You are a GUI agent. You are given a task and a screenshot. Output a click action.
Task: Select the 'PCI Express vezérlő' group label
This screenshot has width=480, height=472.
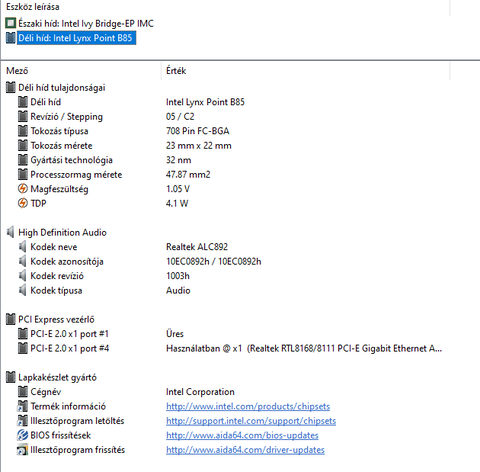(x=56, y=319)
